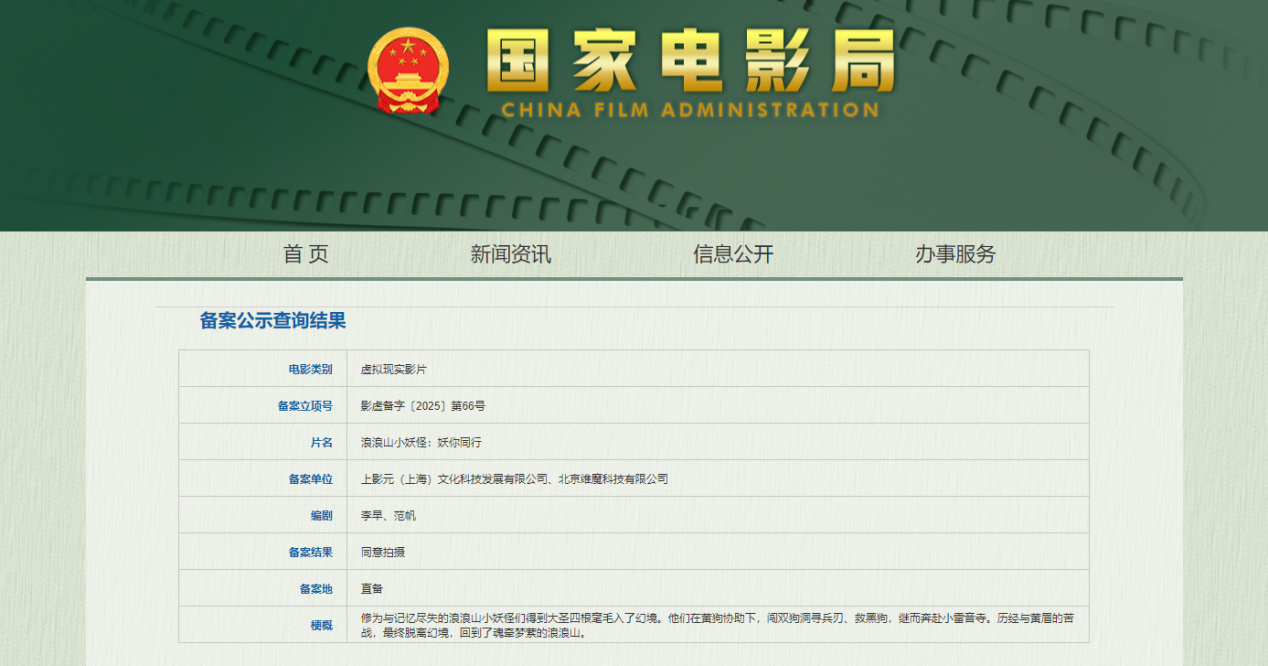Click the 同意拍摄 filing result value
Screen dimensions: 1268x666
(383, 552)
